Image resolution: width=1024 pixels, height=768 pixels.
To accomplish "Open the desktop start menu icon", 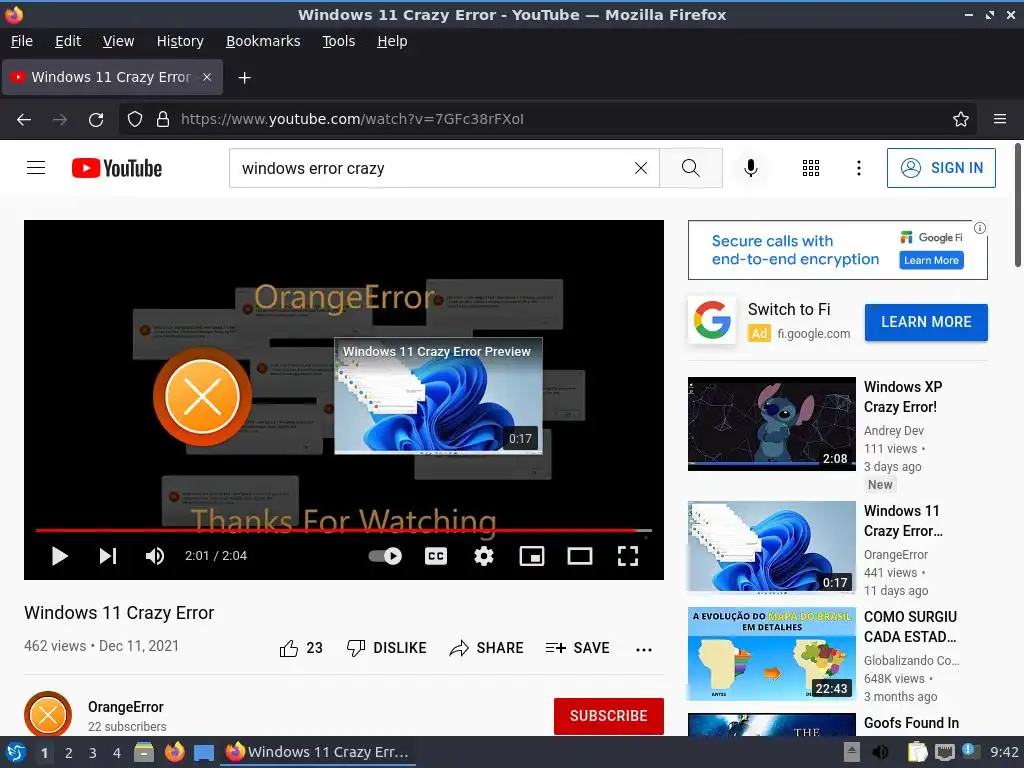I will pos(16,752).
